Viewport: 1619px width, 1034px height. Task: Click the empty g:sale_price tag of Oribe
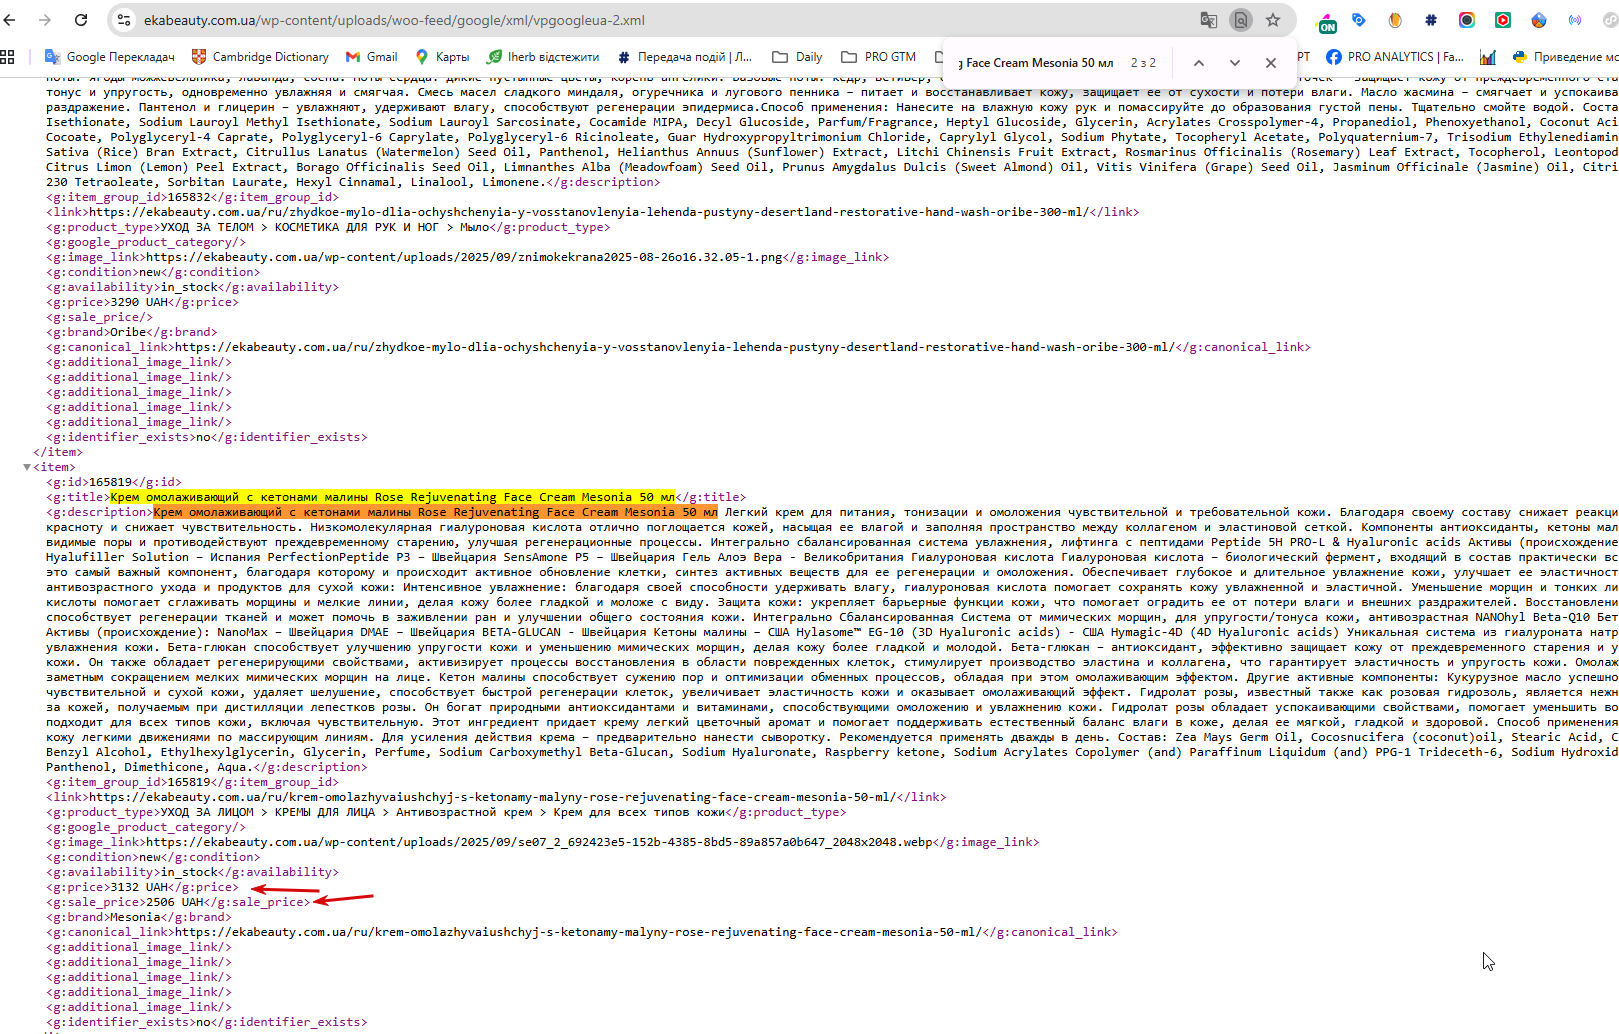click(99, 317)
